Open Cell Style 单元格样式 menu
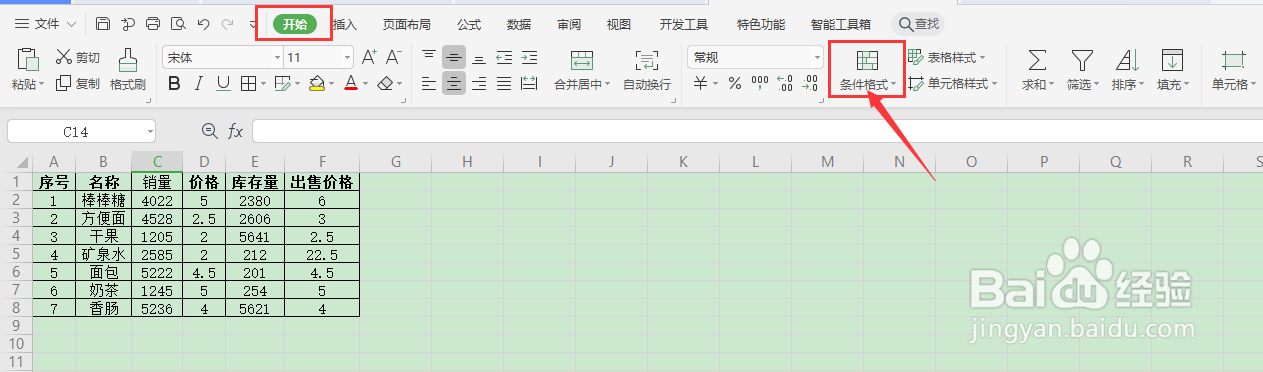 coord(952,84)
